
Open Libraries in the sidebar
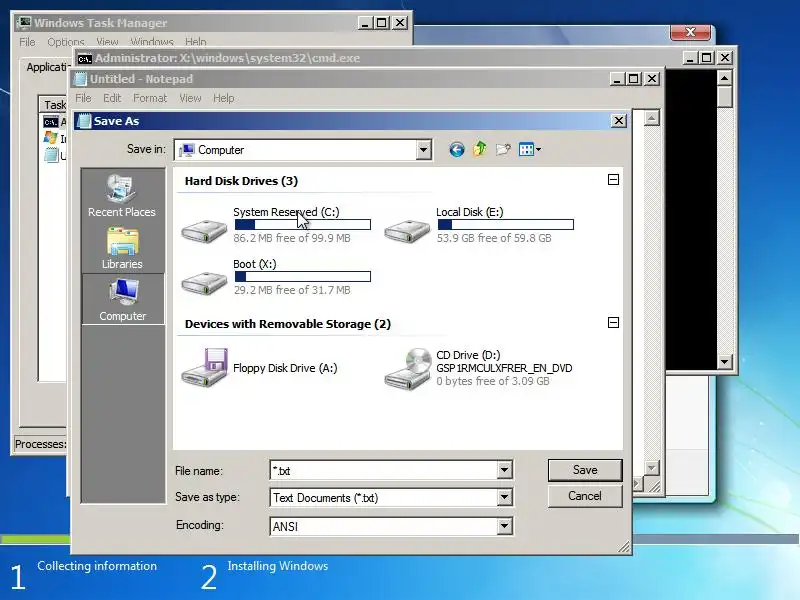coord(122,248)
